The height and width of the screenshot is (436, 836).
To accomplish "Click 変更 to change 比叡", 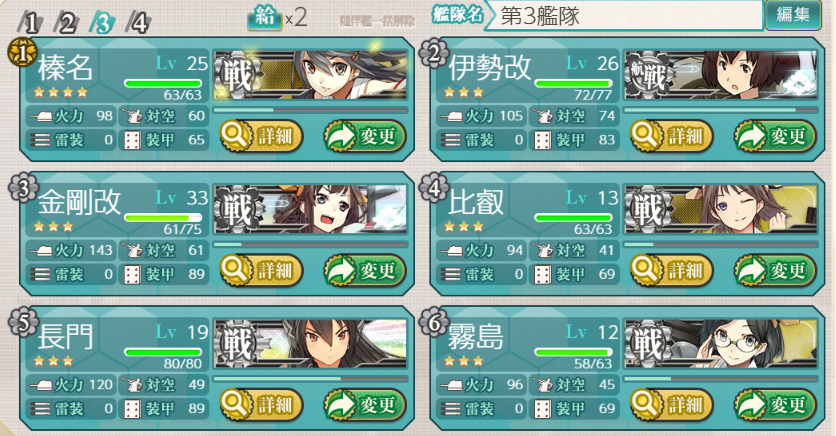I will click(776, 271).
